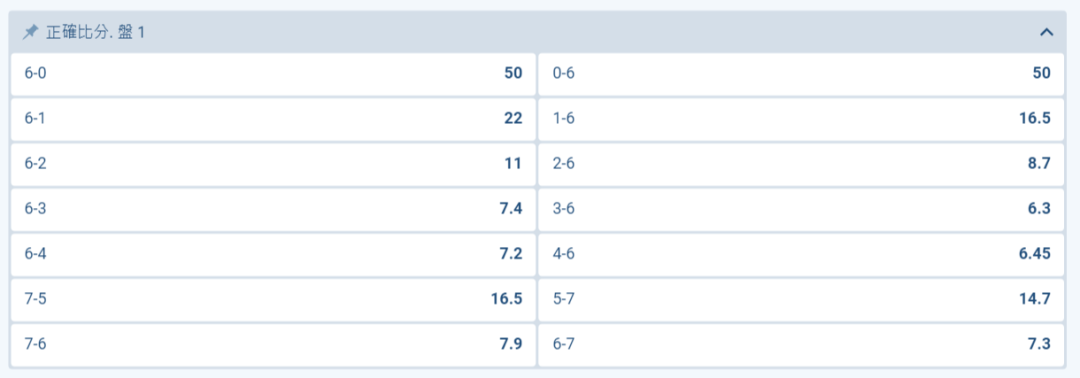This screenshot has height=378, width=1080.
Task: Click the 7.9 odds value
Action: pyautogui.click(x=511, y=344)
